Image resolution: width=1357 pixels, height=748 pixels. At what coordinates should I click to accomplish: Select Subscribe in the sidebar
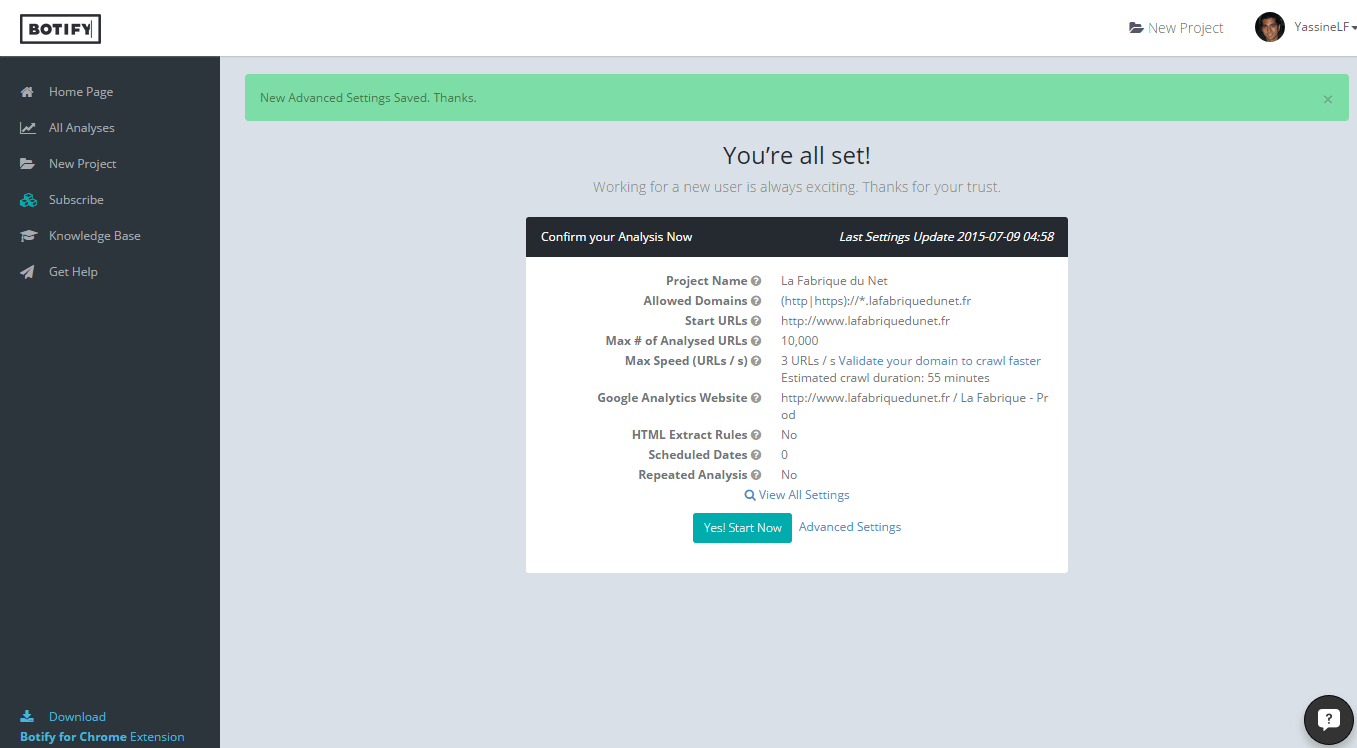(76, 200)
